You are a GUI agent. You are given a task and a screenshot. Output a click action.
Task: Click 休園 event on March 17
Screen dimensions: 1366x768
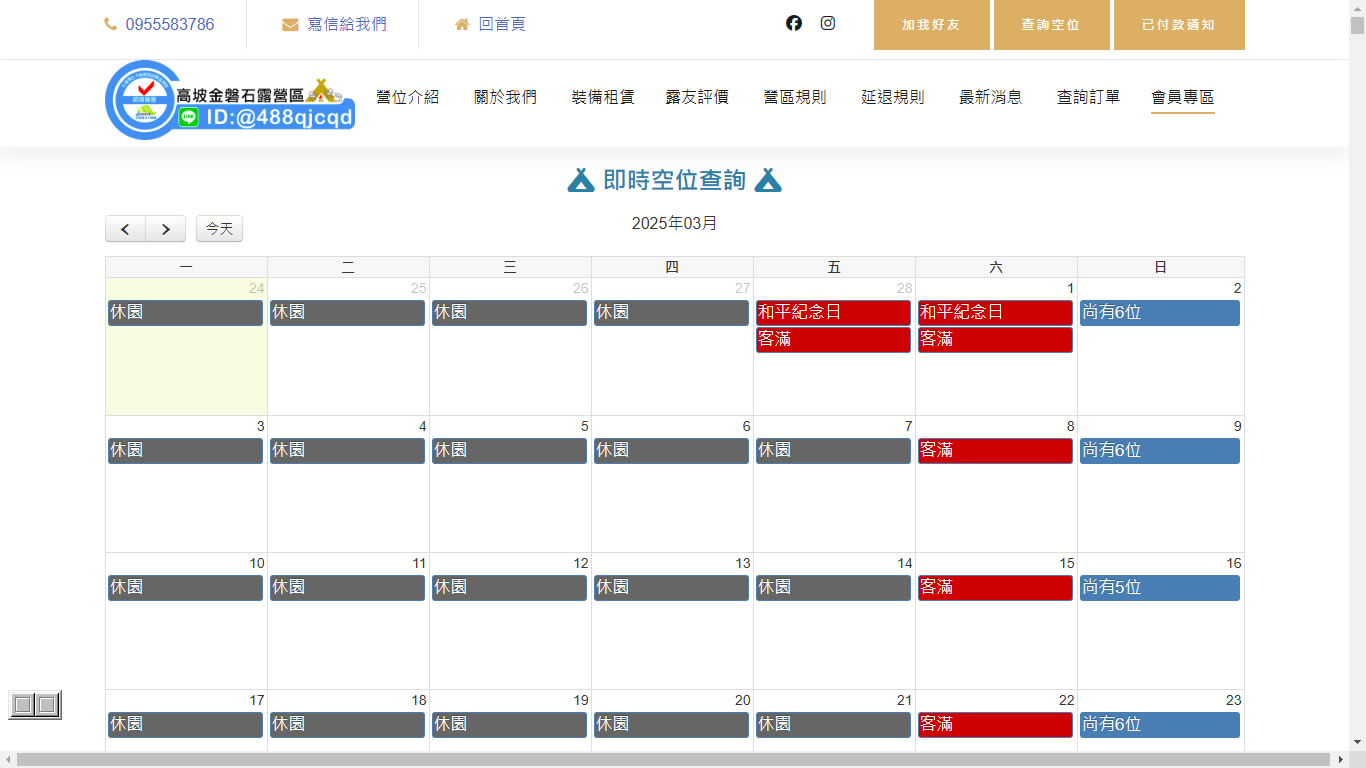point(186,725)
